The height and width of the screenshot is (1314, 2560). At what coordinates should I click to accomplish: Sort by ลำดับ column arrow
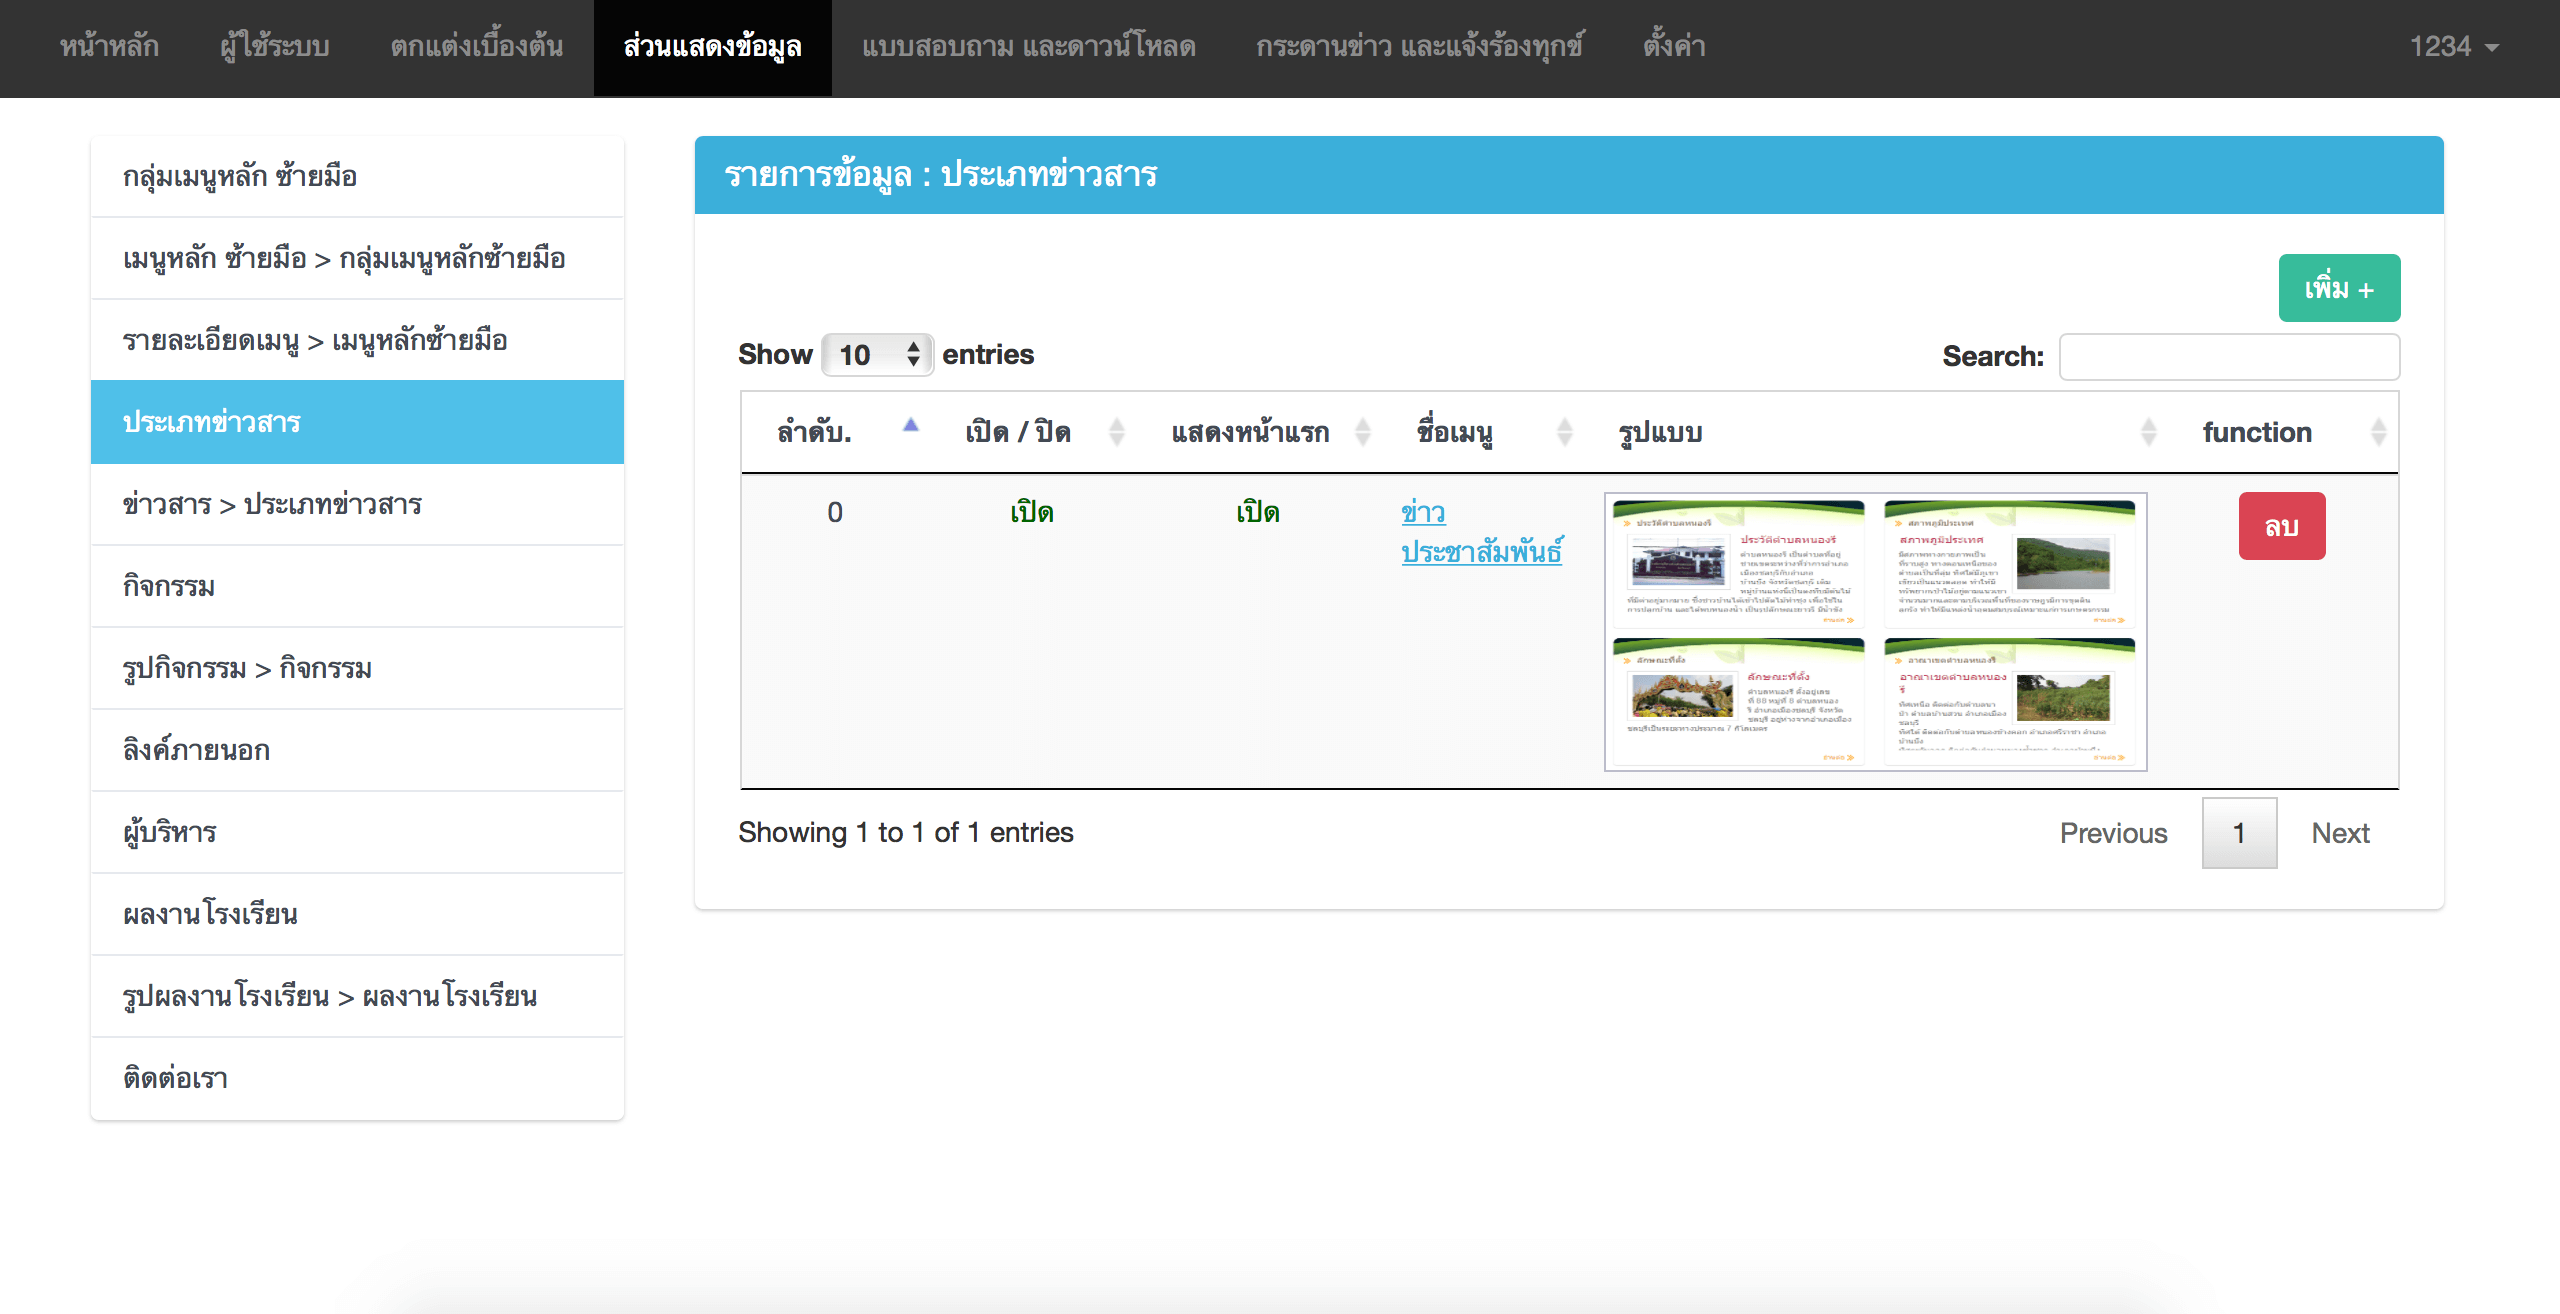pos(910,427)
